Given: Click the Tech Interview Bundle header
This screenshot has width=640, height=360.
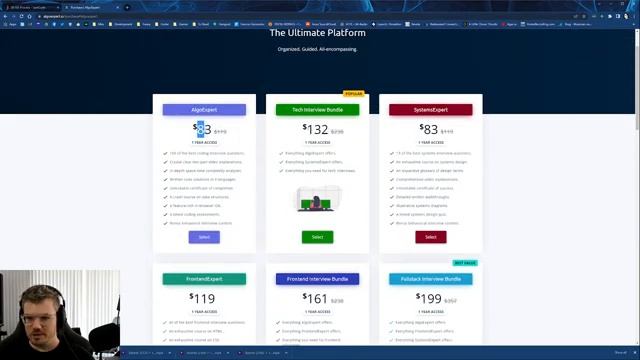Looking at the screenshot, I should [318, 110].
